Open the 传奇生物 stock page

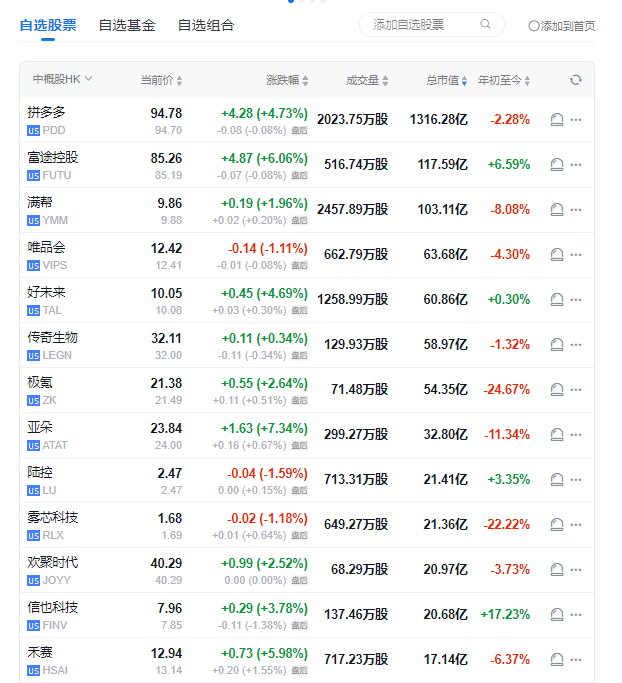(53, 337)
